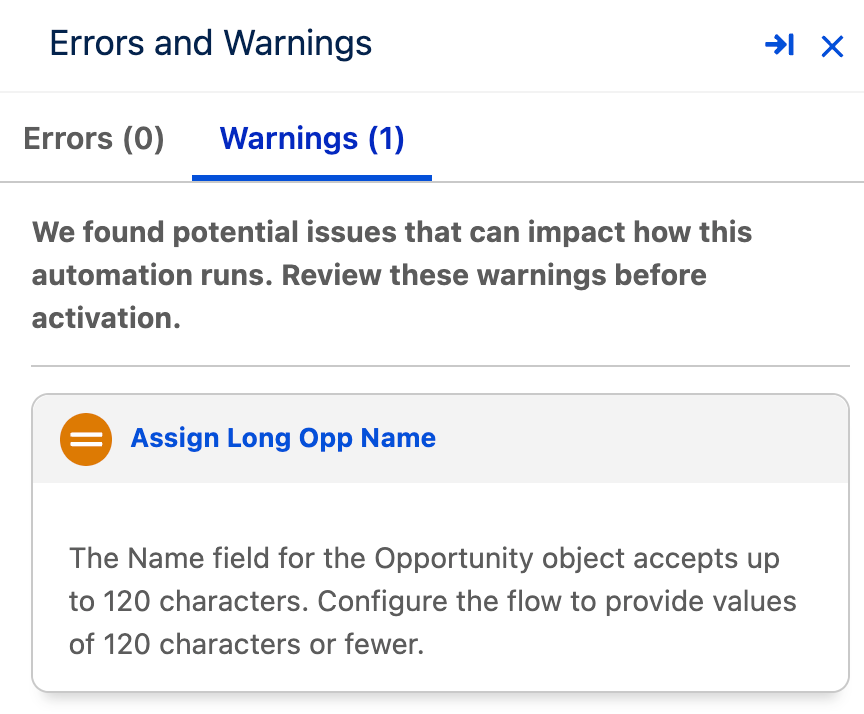
Task: Click the dock panel arrow icon
Action: (779, 45)
